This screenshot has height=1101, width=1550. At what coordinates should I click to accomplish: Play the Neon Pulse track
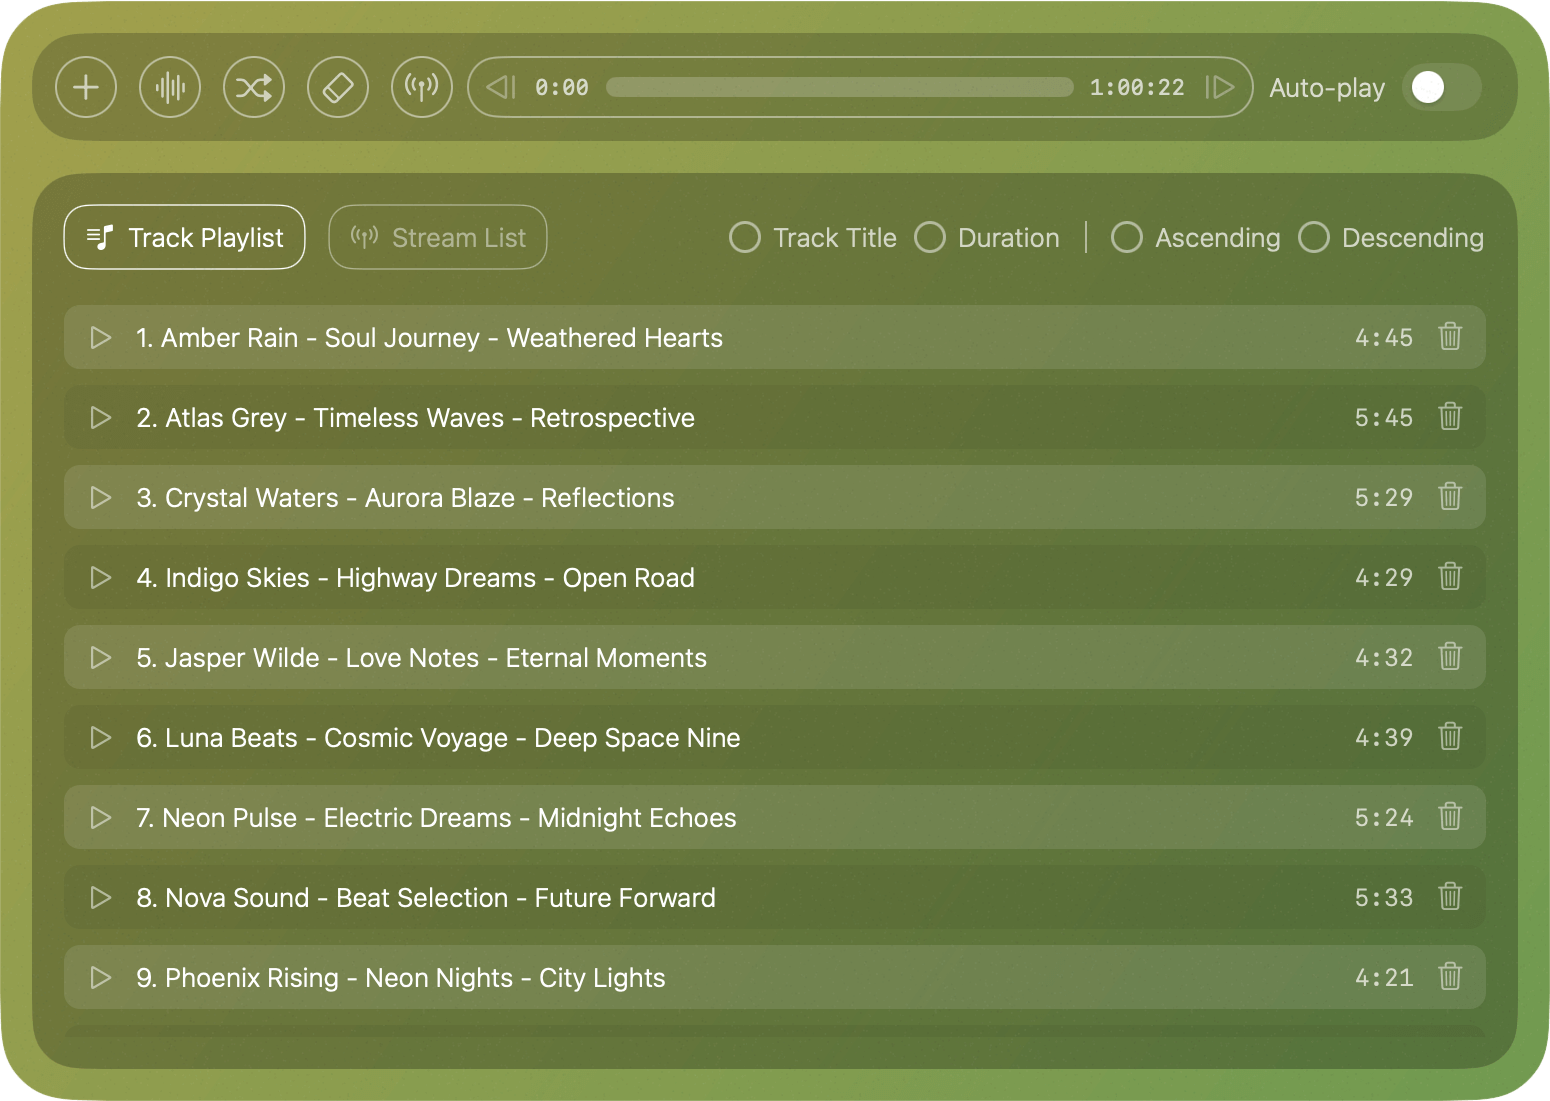pyautogui.click(x=100, y=817)
